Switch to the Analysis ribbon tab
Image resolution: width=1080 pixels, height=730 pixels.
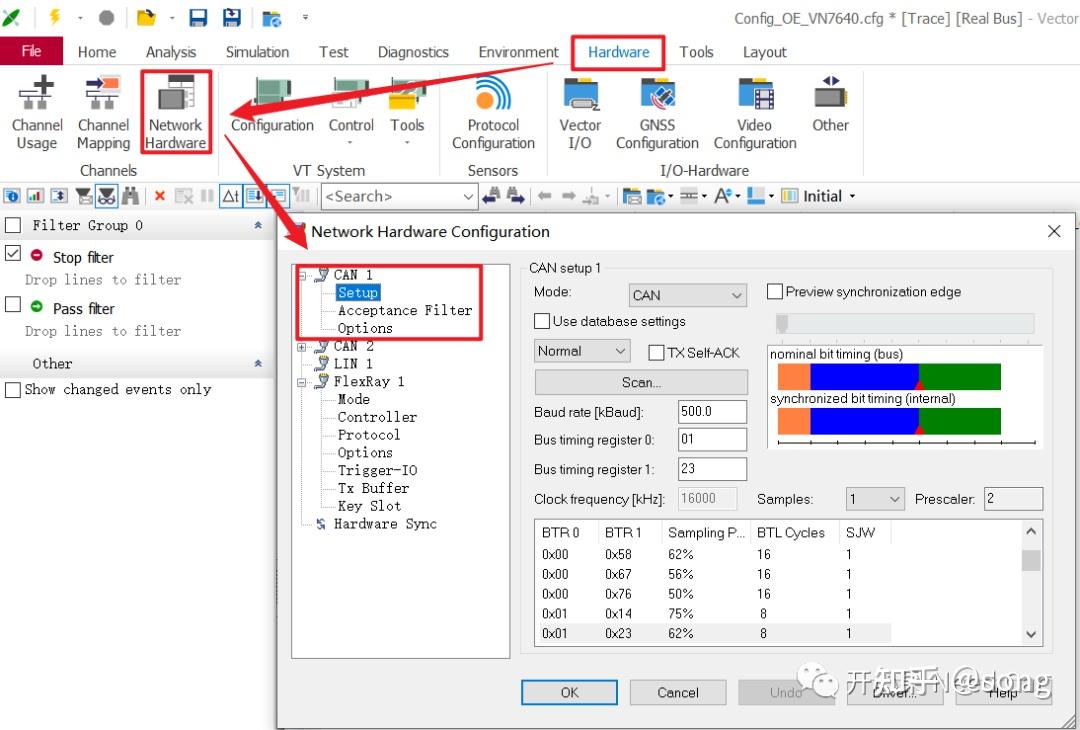click(171, 52)
